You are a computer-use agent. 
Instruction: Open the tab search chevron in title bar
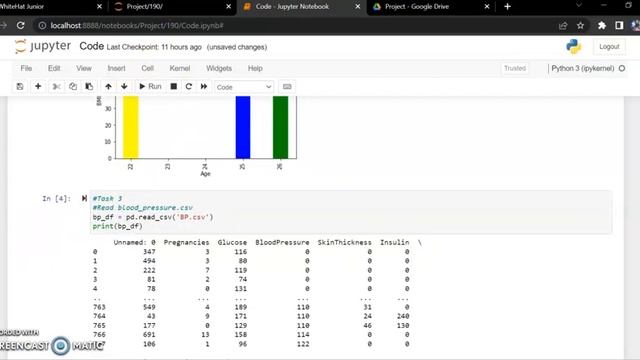tap(578, 6)
